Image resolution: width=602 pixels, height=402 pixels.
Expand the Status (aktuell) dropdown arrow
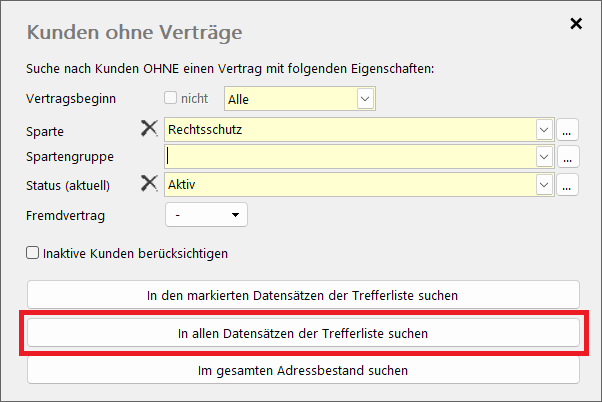click(544, 184)
